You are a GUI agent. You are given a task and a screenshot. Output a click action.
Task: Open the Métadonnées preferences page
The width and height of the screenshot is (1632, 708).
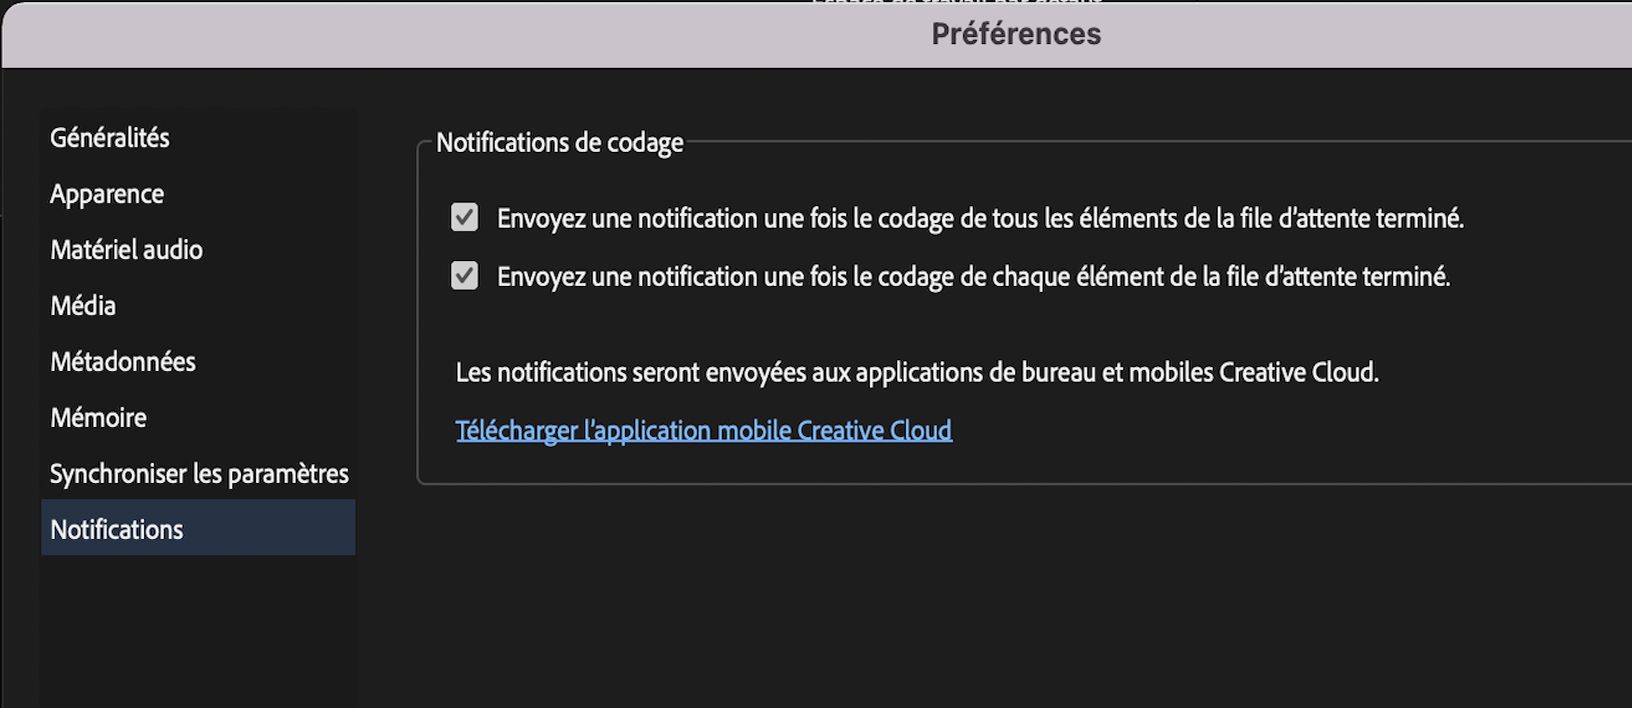[x=123, y=361]
